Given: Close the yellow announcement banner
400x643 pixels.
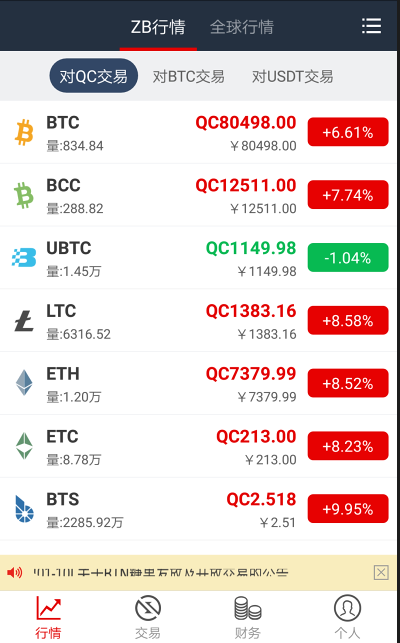Looking at the screenshot, I should (381, 572).
